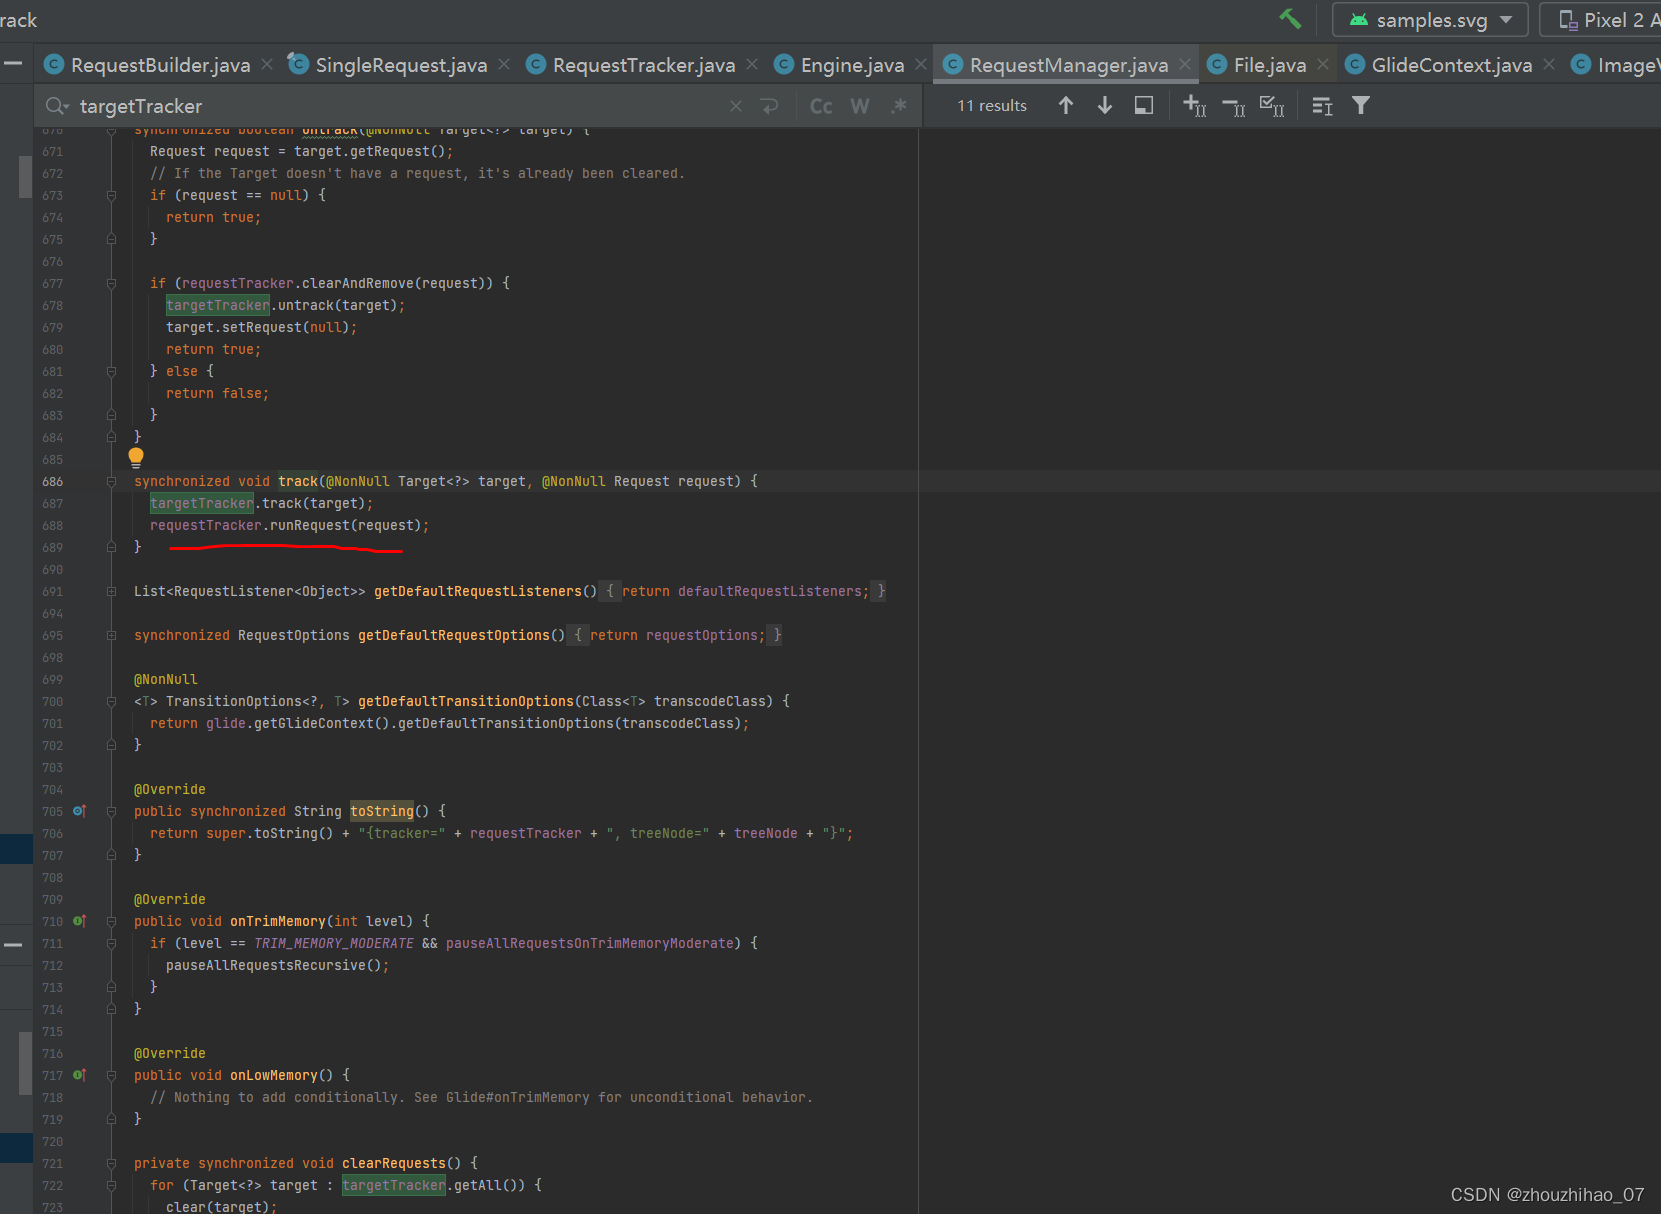
Task: Click the onLowMemory method name
Action: [x=274, y=1075]
